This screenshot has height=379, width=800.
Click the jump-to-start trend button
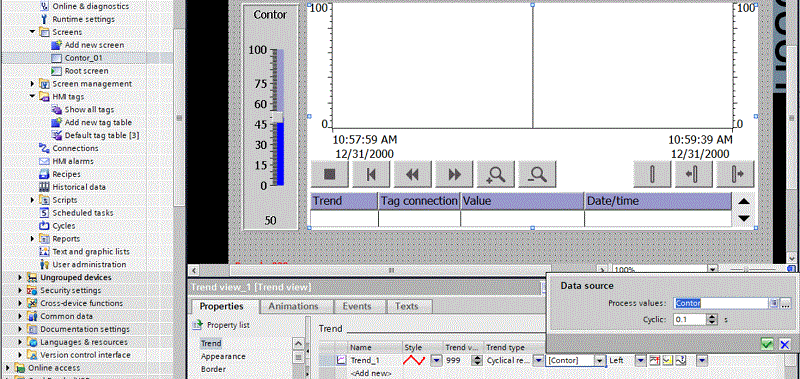(371, 174)
